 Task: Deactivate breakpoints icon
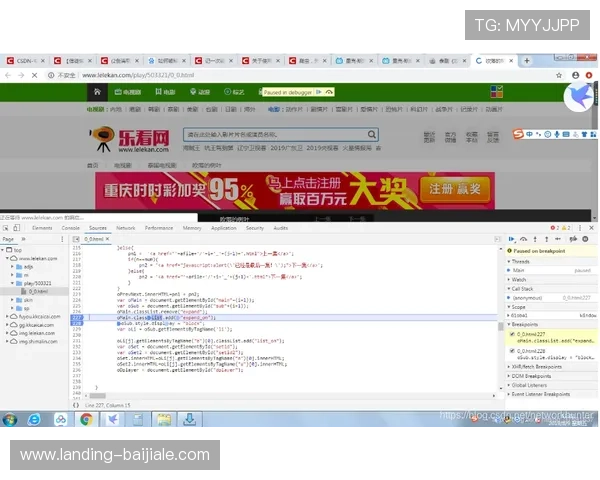point(573,239)
